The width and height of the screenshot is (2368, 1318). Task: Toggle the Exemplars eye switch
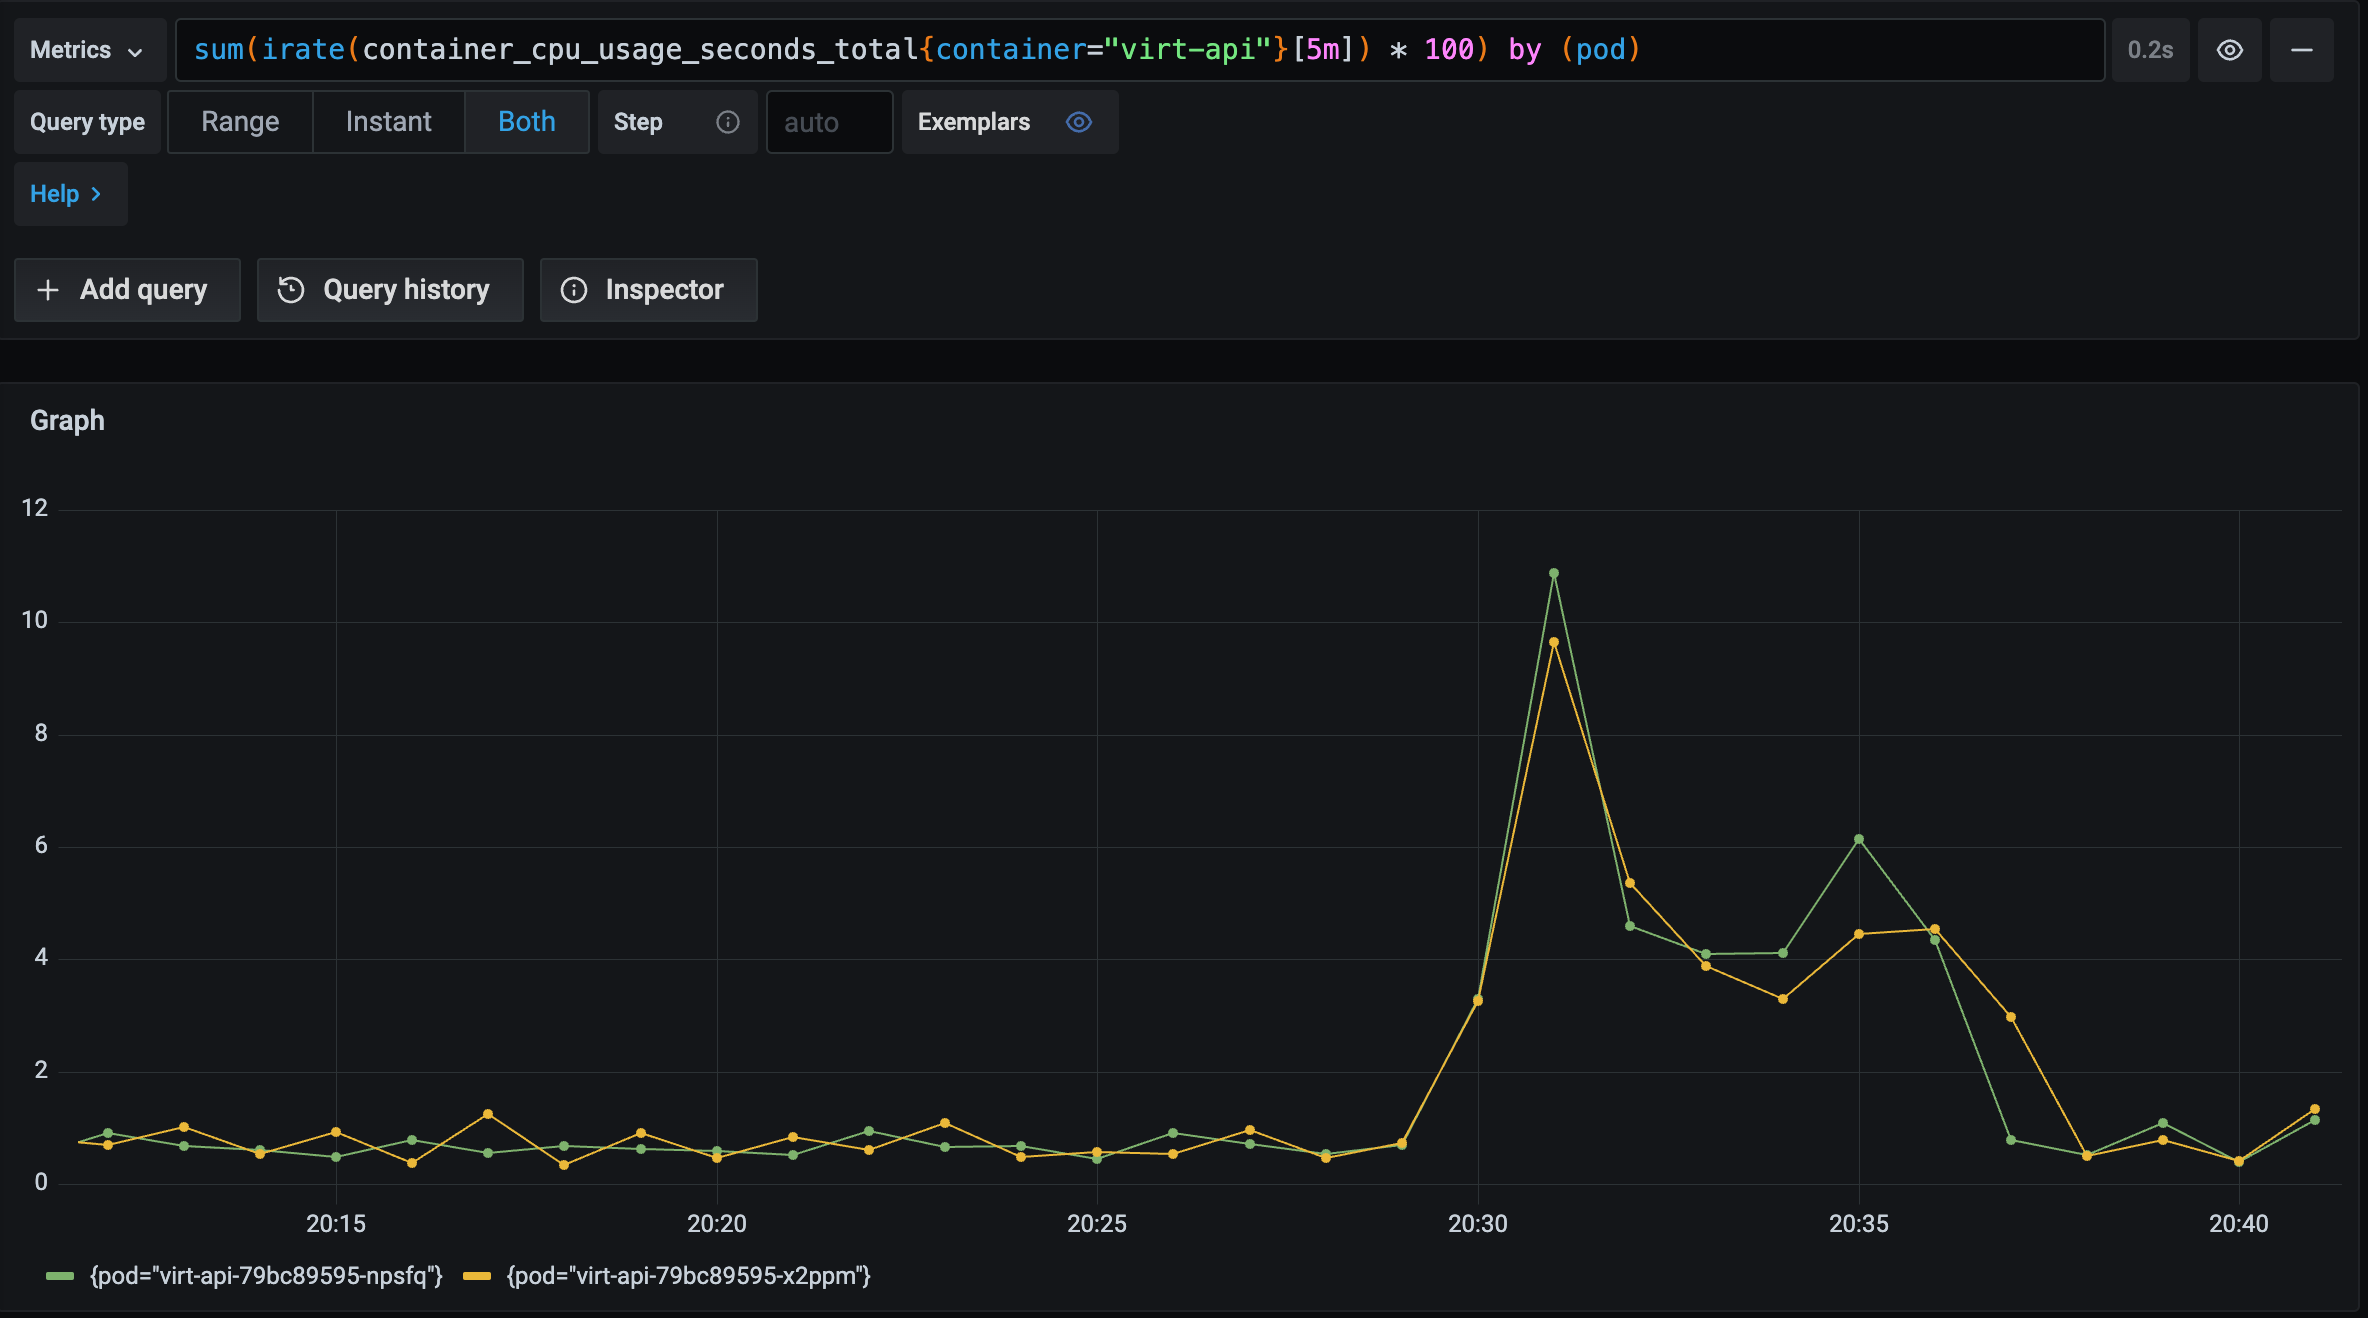pyautogui.click(x=1078, y=122)
